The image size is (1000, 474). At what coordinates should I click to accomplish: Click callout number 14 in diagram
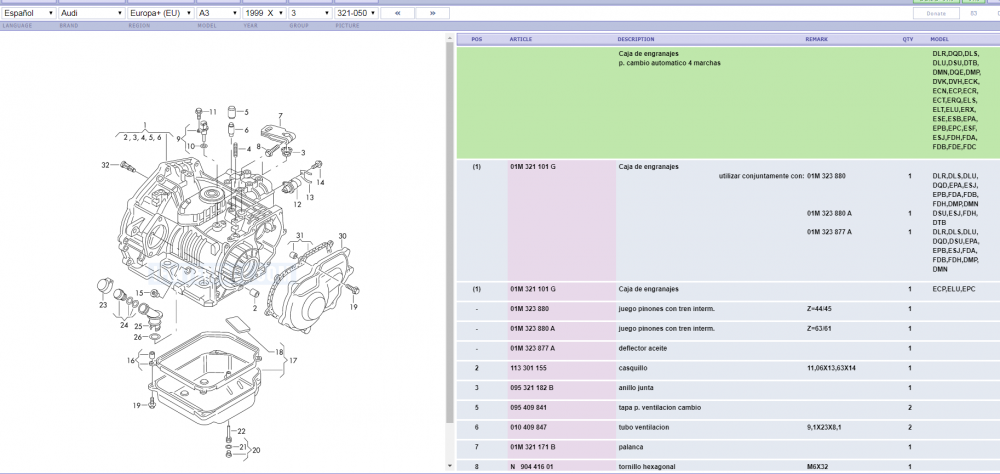(320, 182)
